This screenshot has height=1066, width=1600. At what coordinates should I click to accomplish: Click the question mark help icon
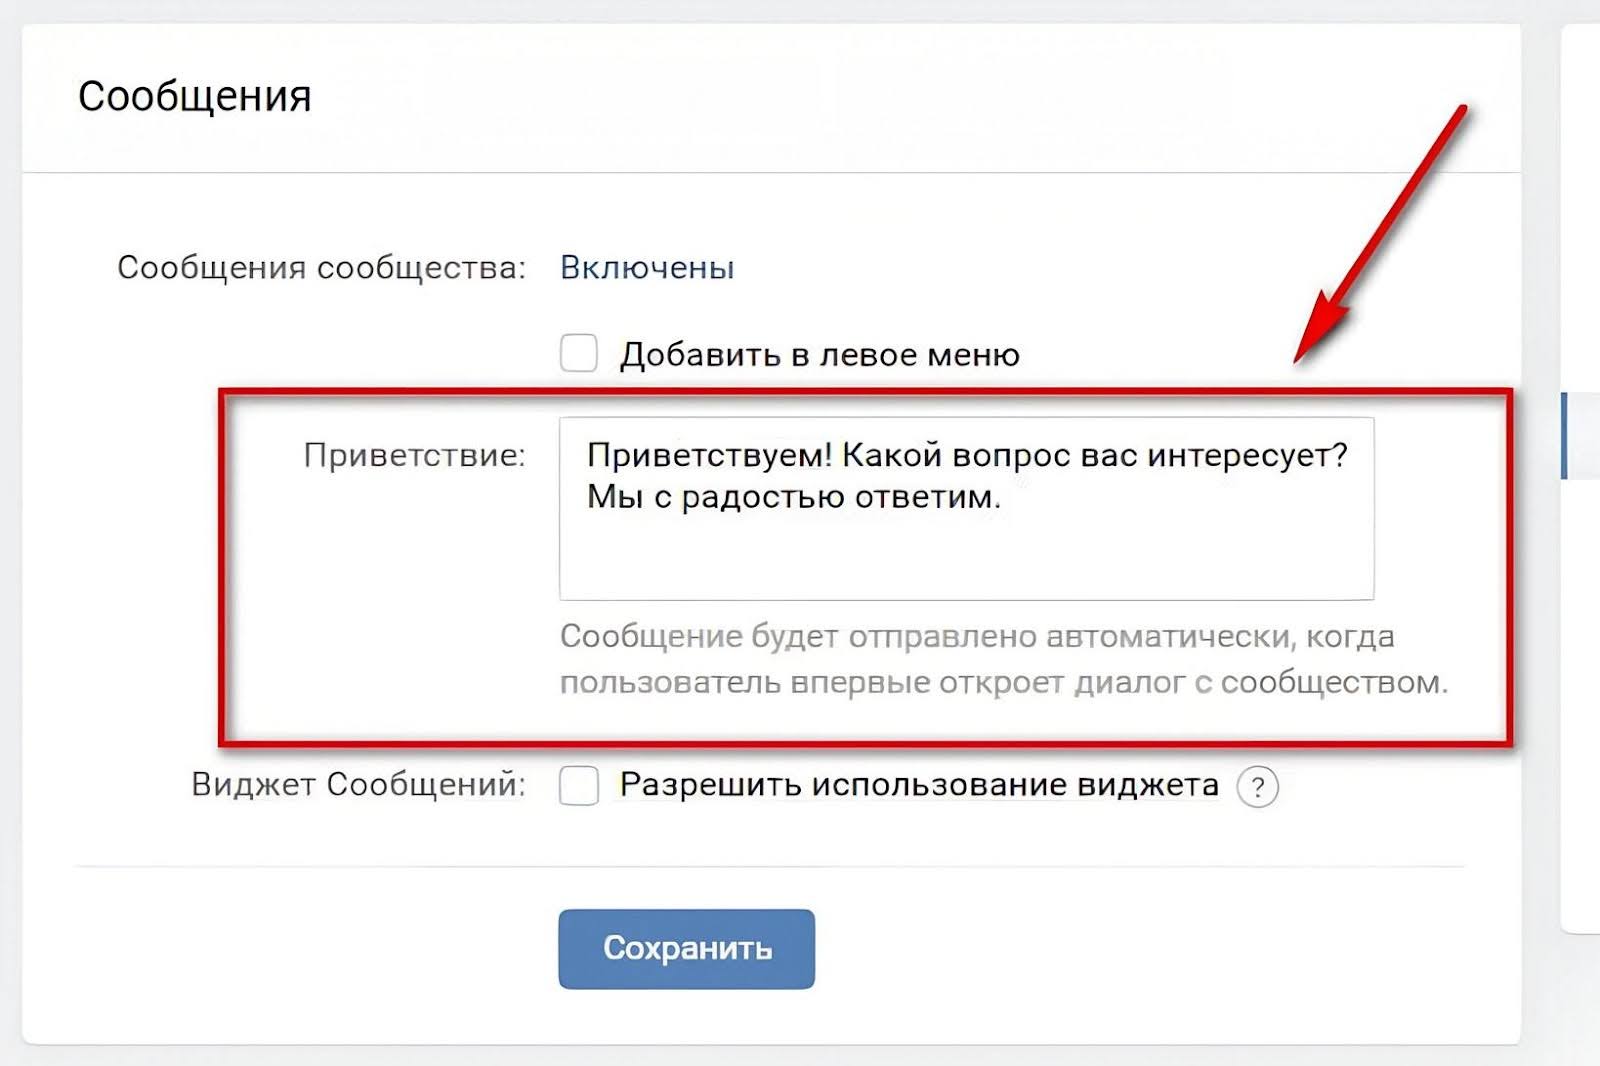(x=1257, y=787)
